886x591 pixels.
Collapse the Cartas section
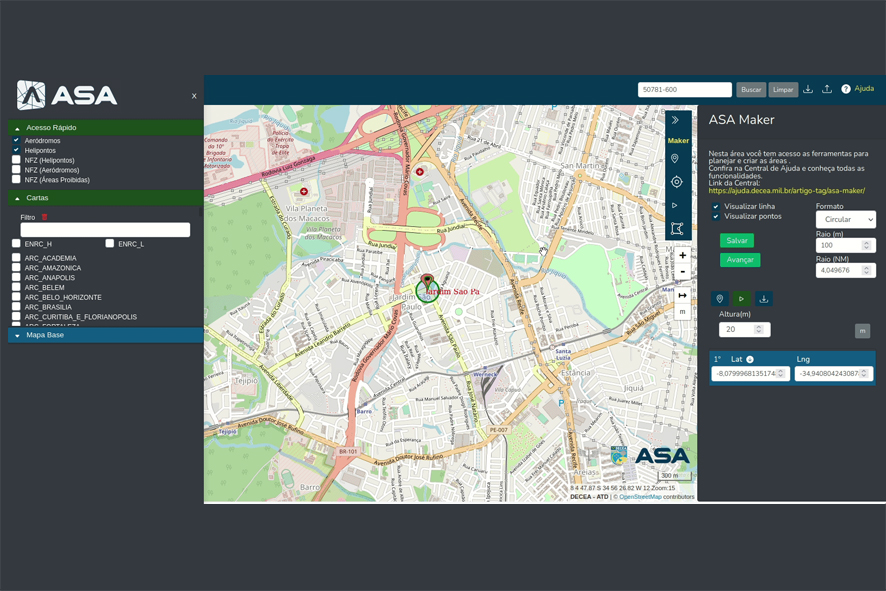coord(106,198)
